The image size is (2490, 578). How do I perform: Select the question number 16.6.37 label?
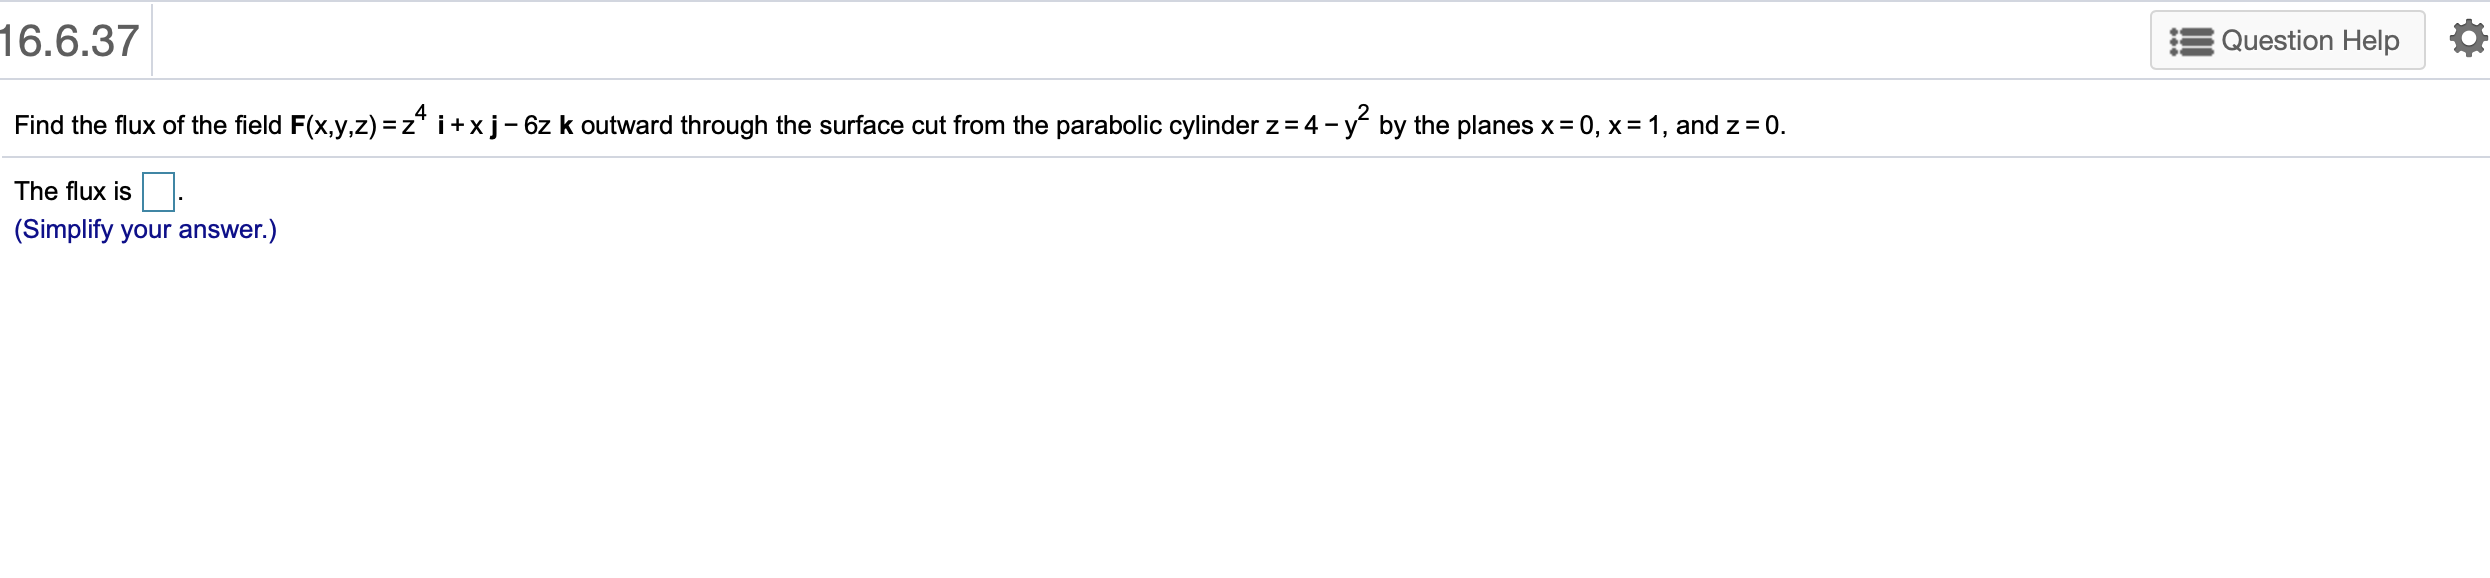(x=68, y=40)
